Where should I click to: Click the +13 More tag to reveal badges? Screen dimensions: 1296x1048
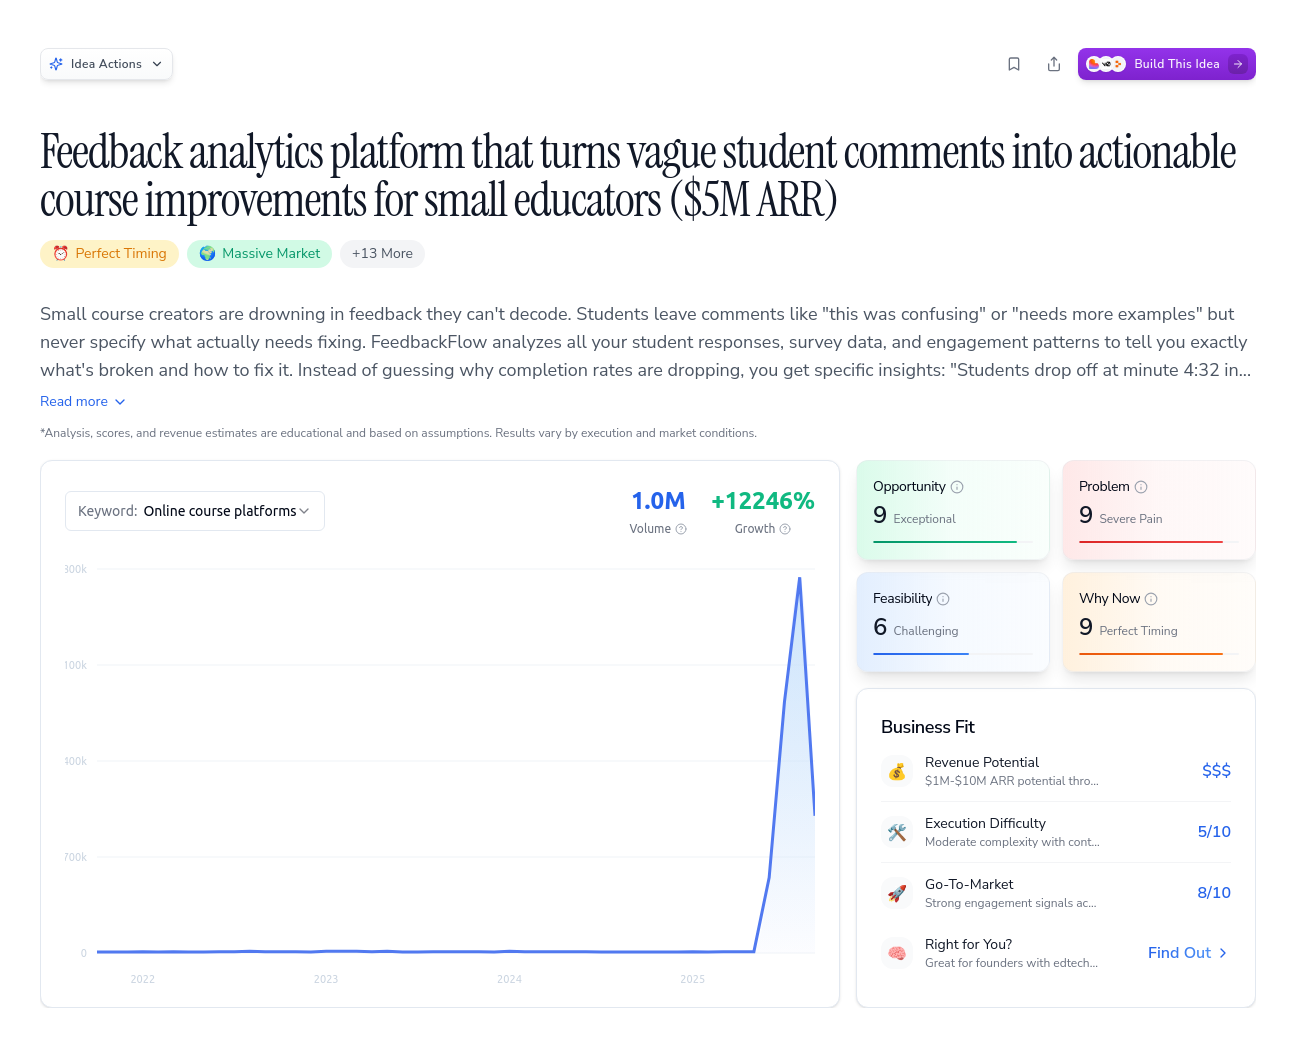382,254
